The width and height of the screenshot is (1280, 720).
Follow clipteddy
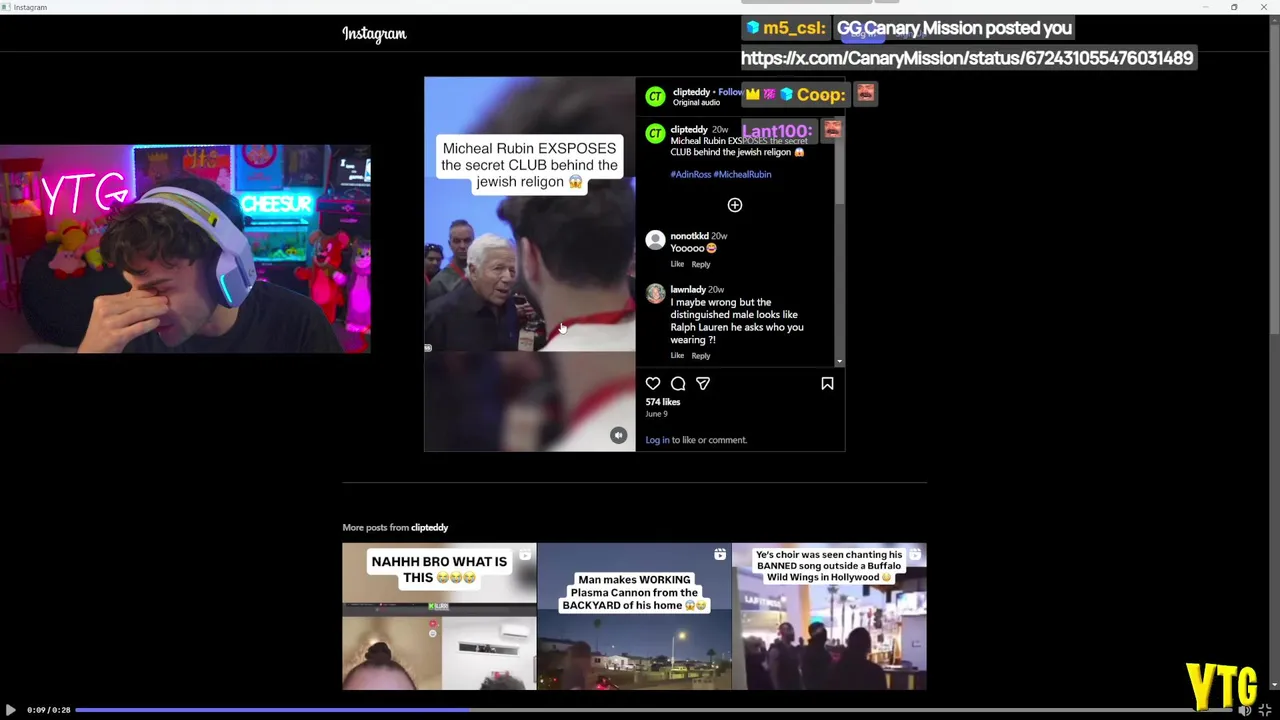click(730, 92)
